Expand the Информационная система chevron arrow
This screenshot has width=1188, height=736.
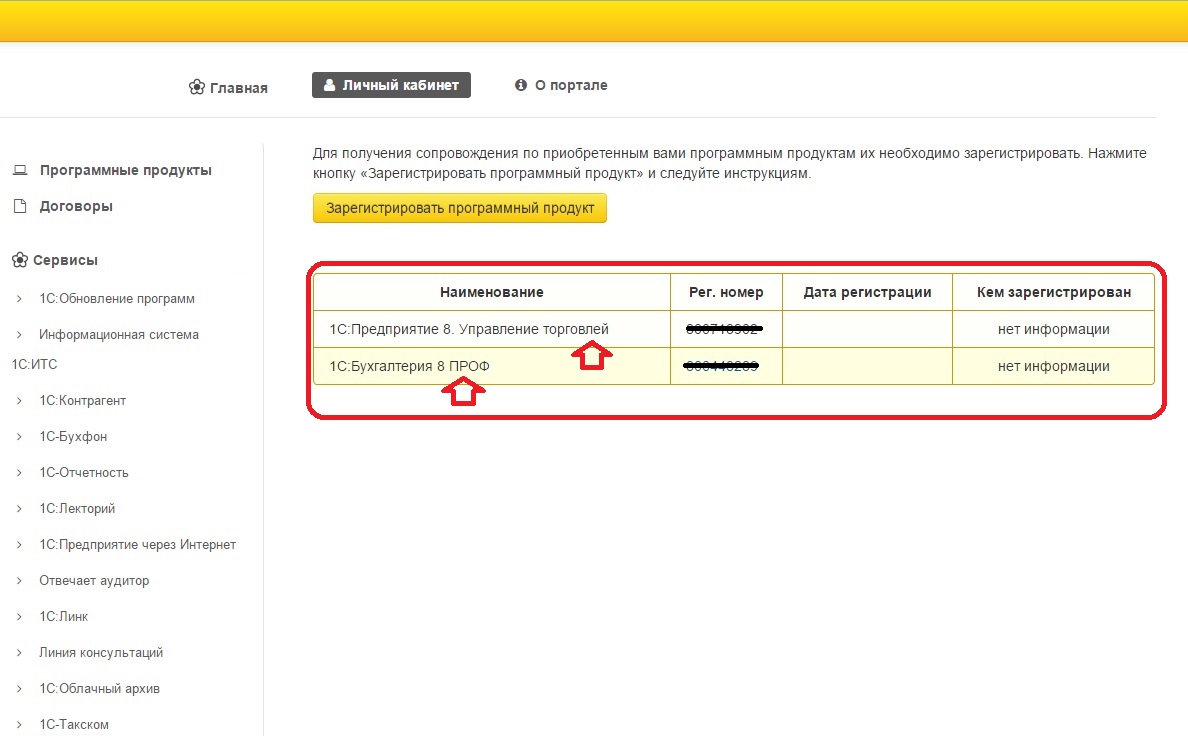[x=19, y=335]
